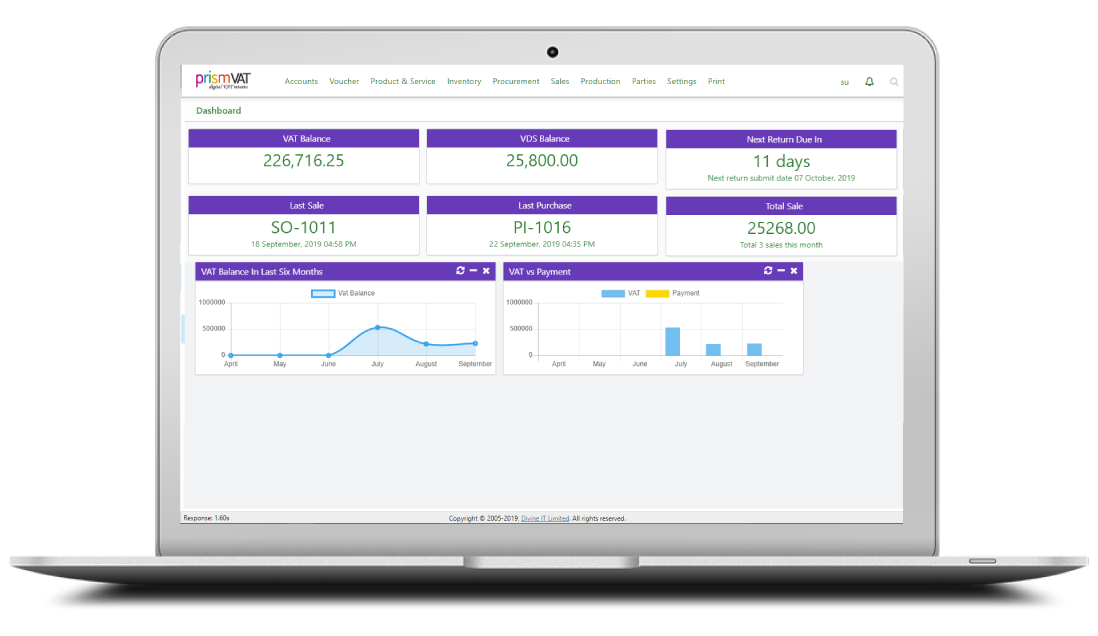Open the Product & Service menu
Viewport: 1098px width, 636px height.
coord(402,81)
